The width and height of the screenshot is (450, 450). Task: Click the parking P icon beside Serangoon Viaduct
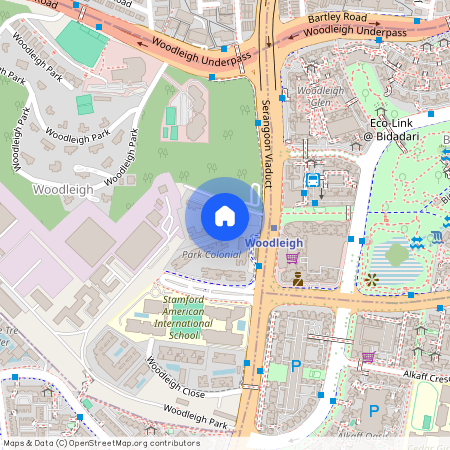[x=296, y=366]
